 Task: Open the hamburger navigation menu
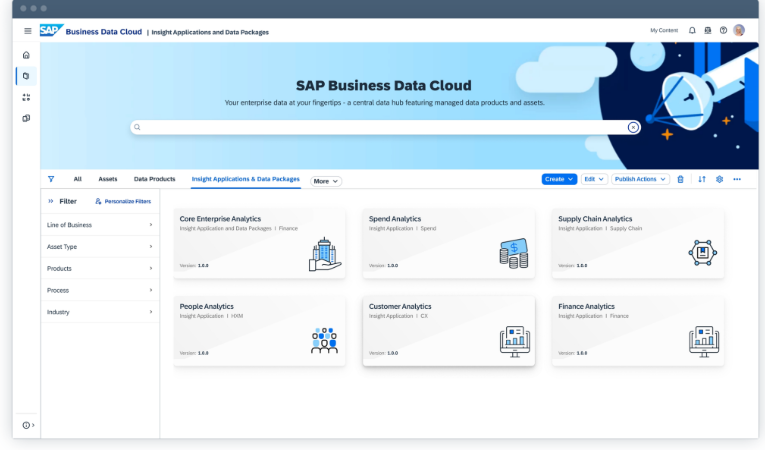click(28, 31)
